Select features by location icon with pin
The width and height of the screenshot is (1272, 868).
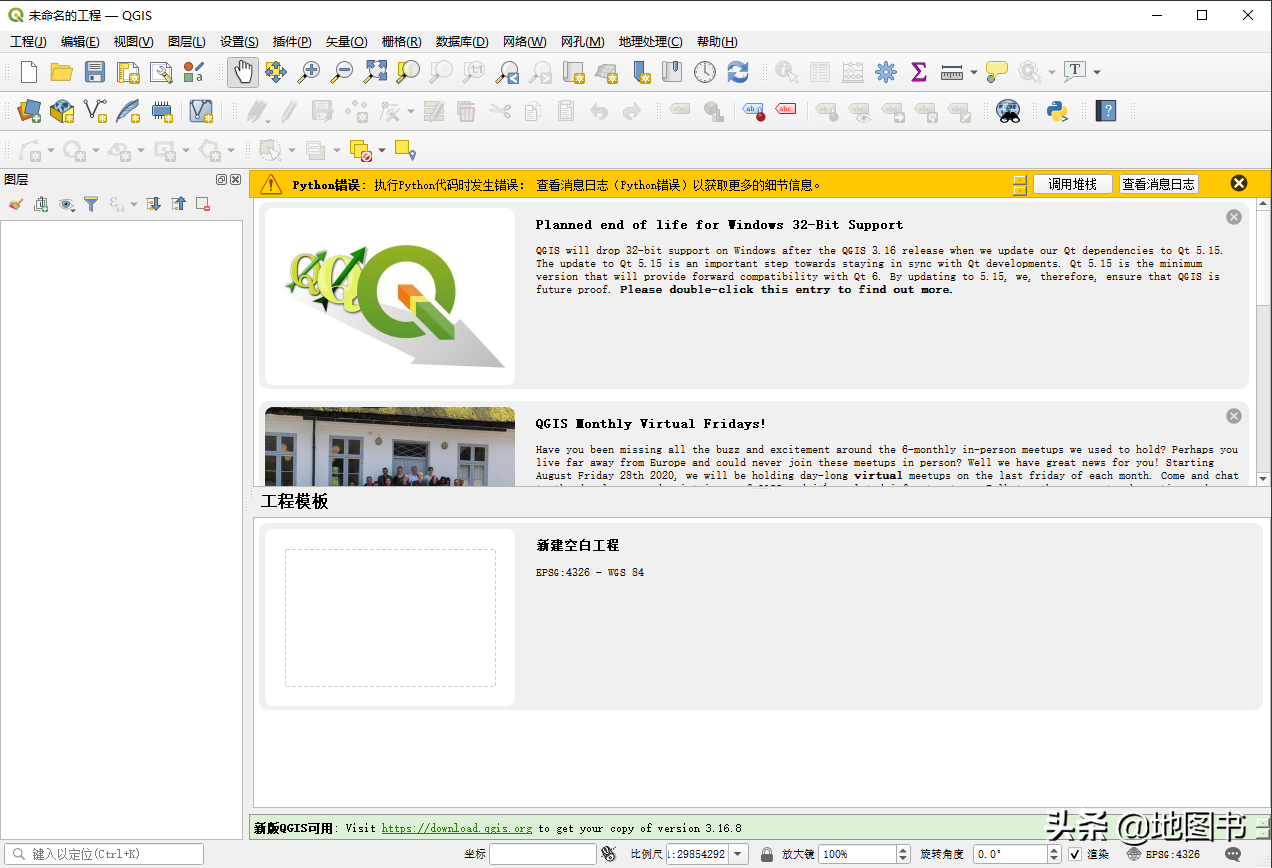click(405, 150)
